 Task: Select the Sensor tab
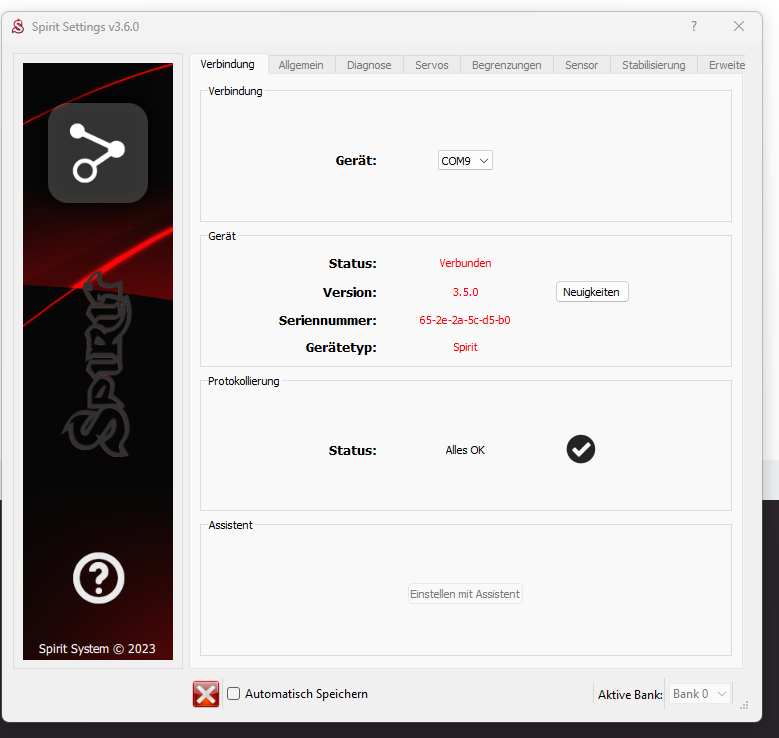(581, 65)
